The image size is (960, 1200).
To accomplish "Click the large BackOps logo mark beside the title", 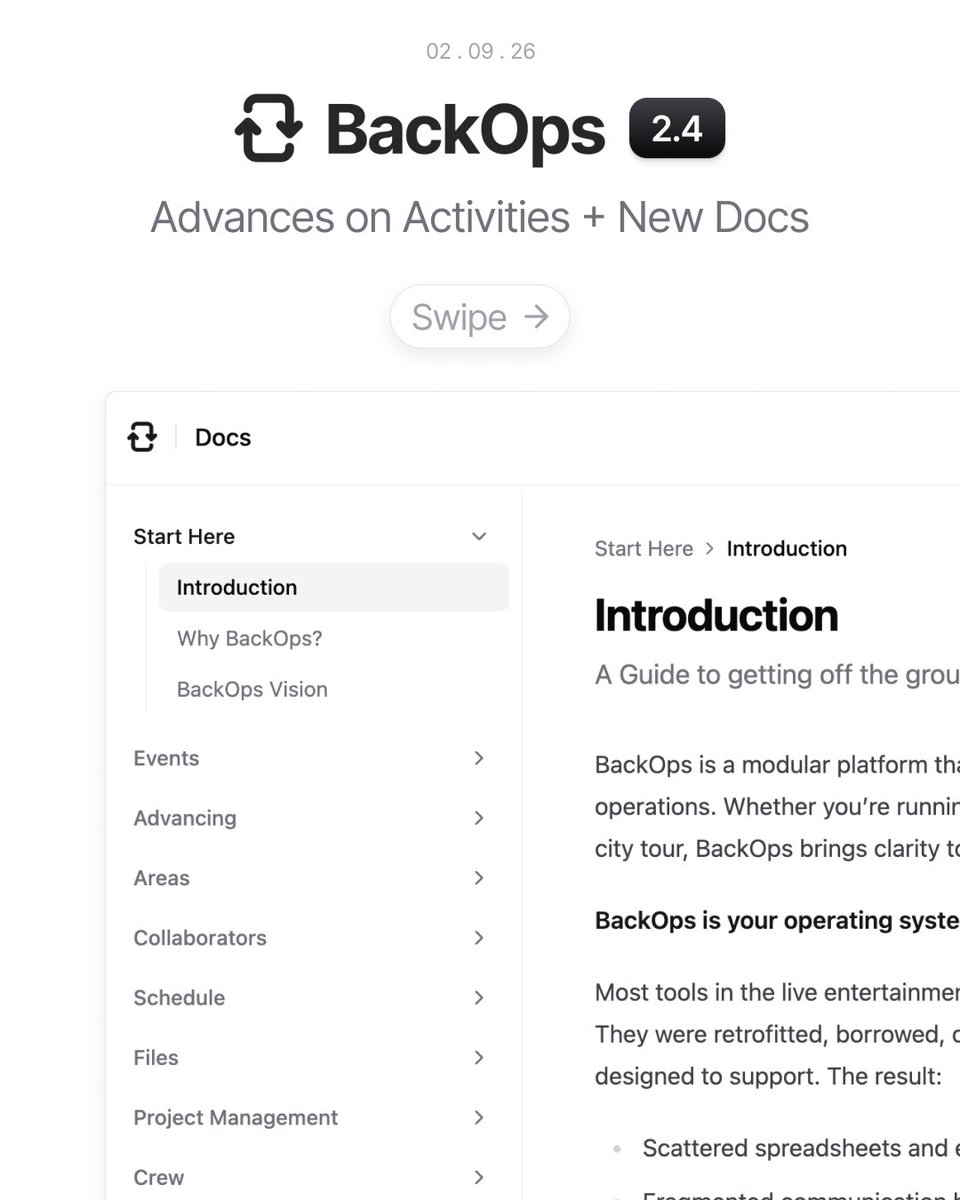I will click(x=268, y=128).
